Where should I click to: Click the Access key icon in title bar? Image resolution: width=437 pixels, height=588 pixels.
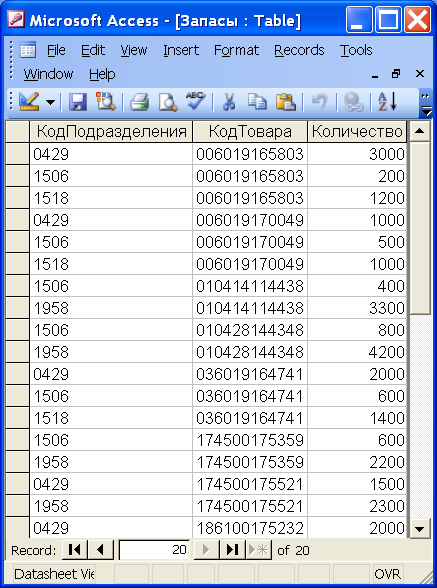16,19
